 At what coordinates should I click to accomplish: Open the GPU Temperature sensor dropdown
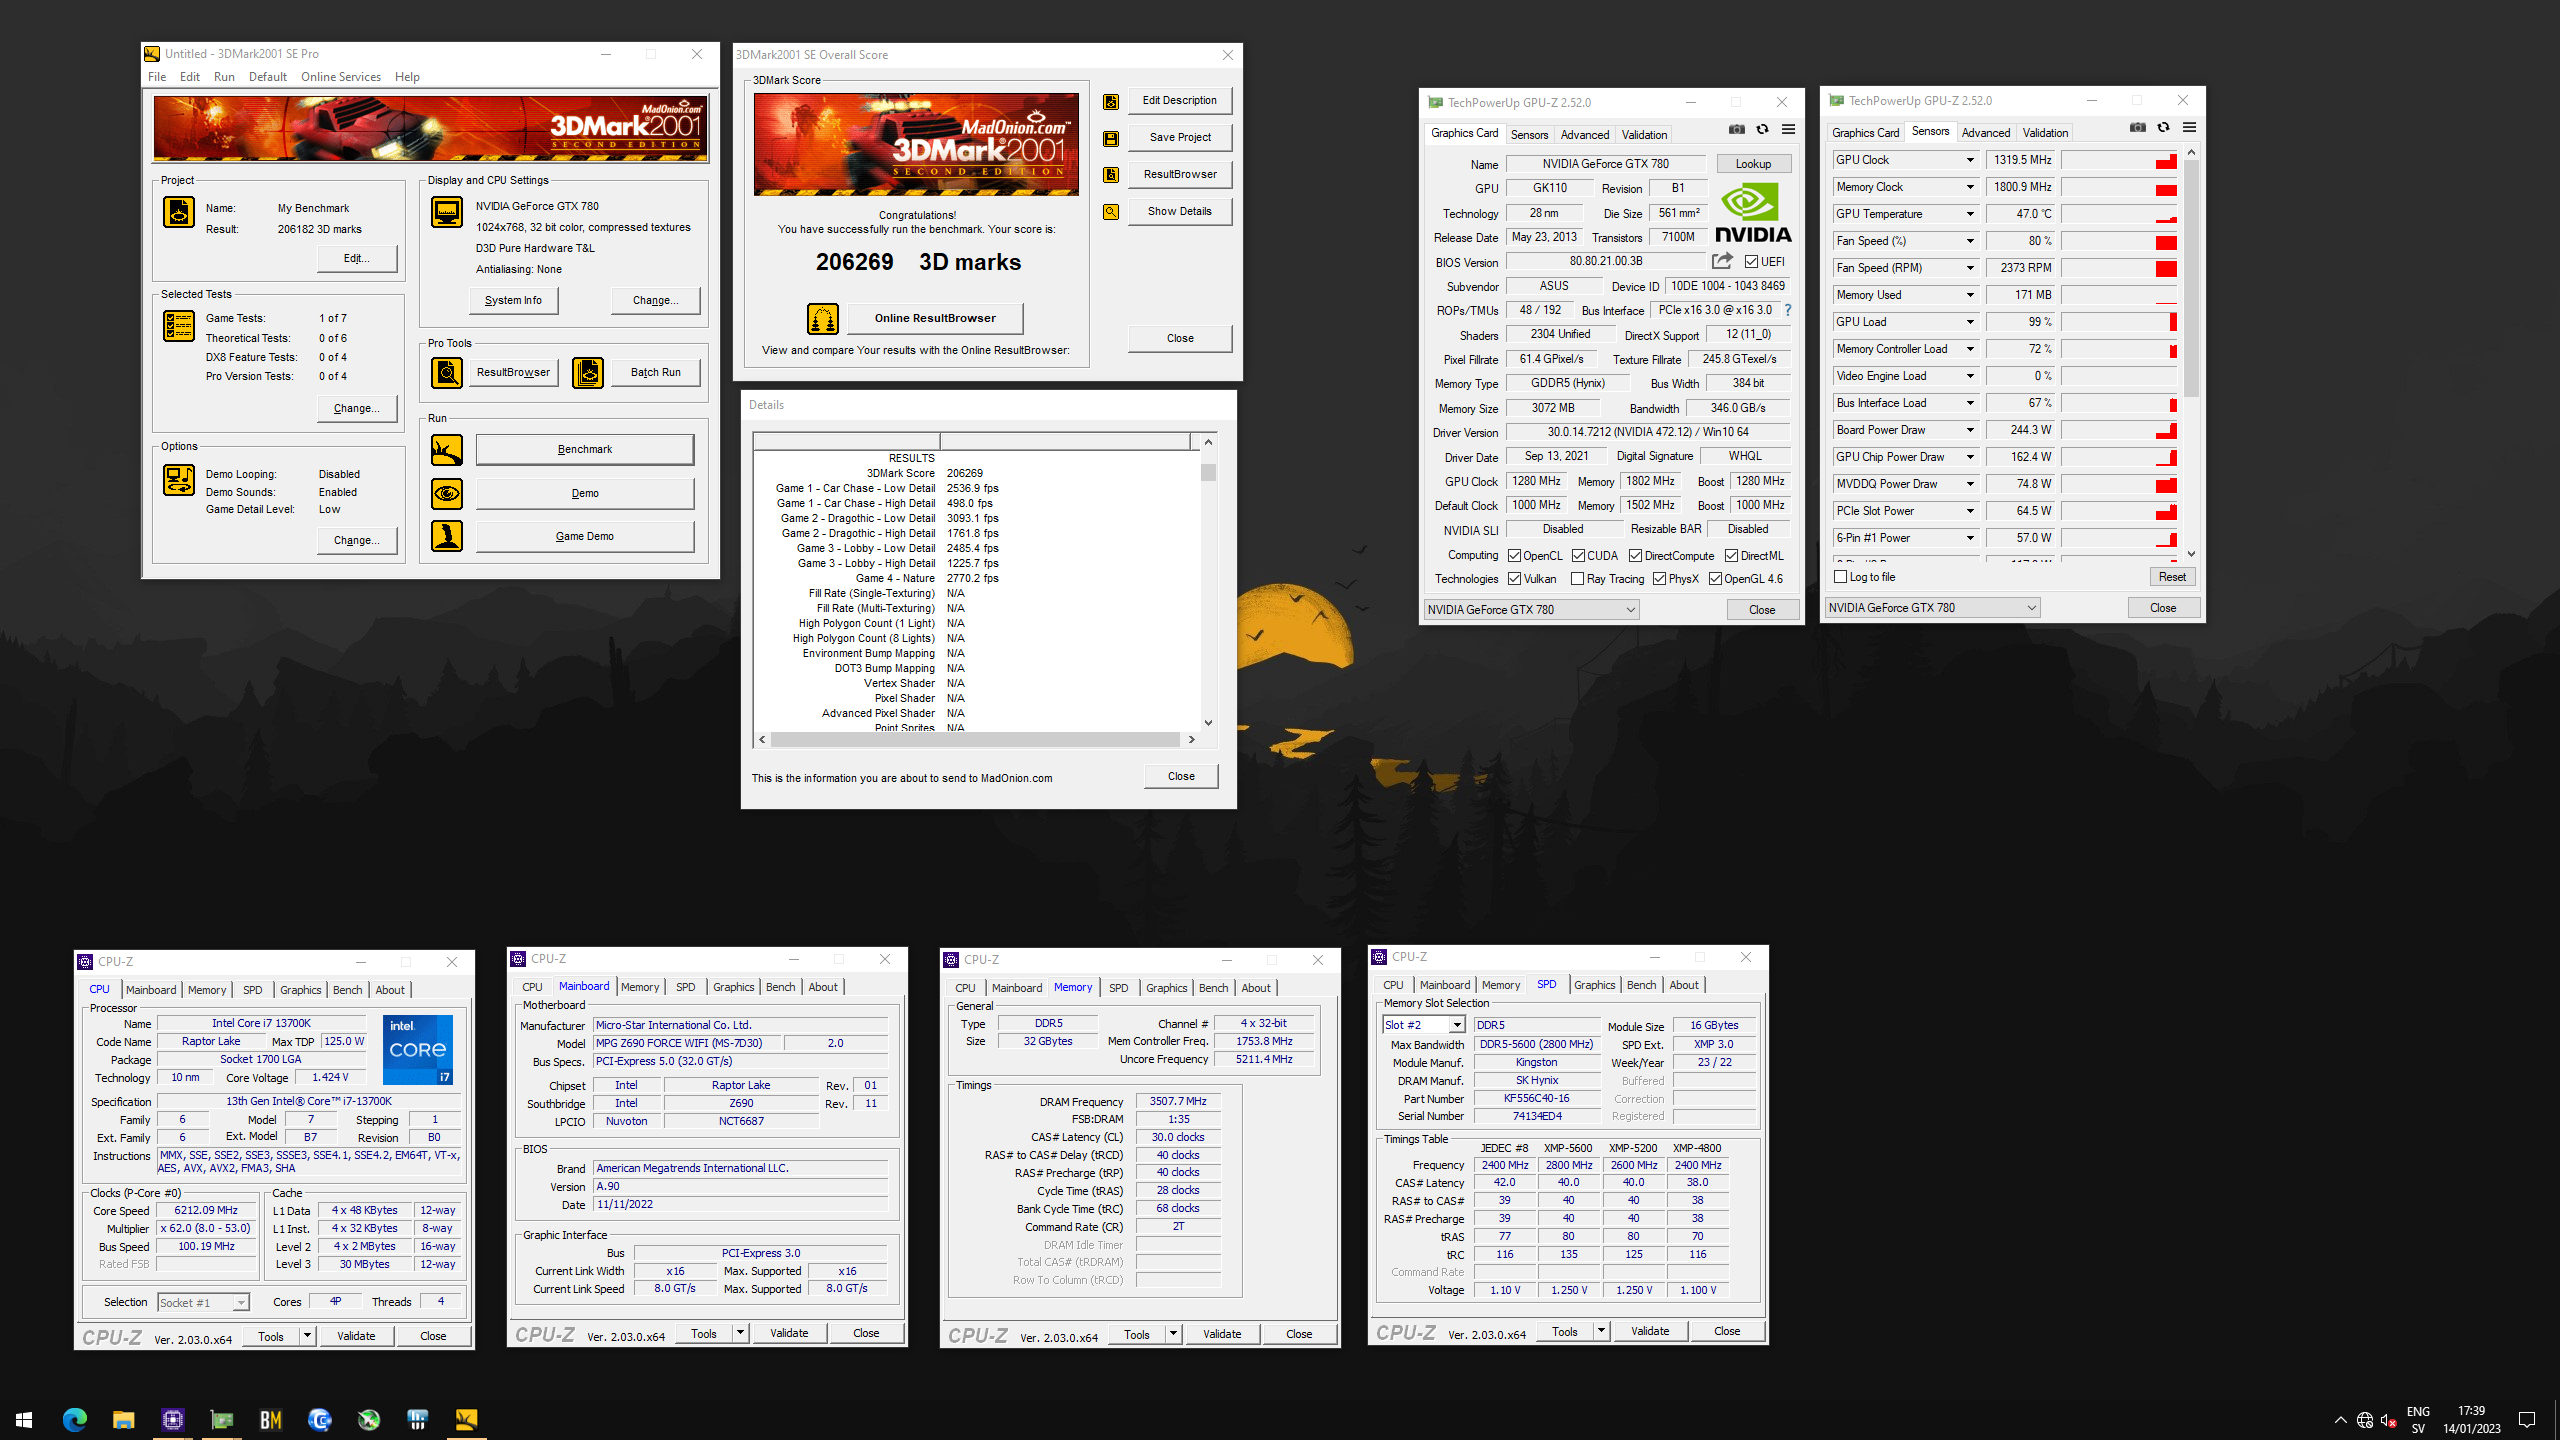tap(1970, 214)
